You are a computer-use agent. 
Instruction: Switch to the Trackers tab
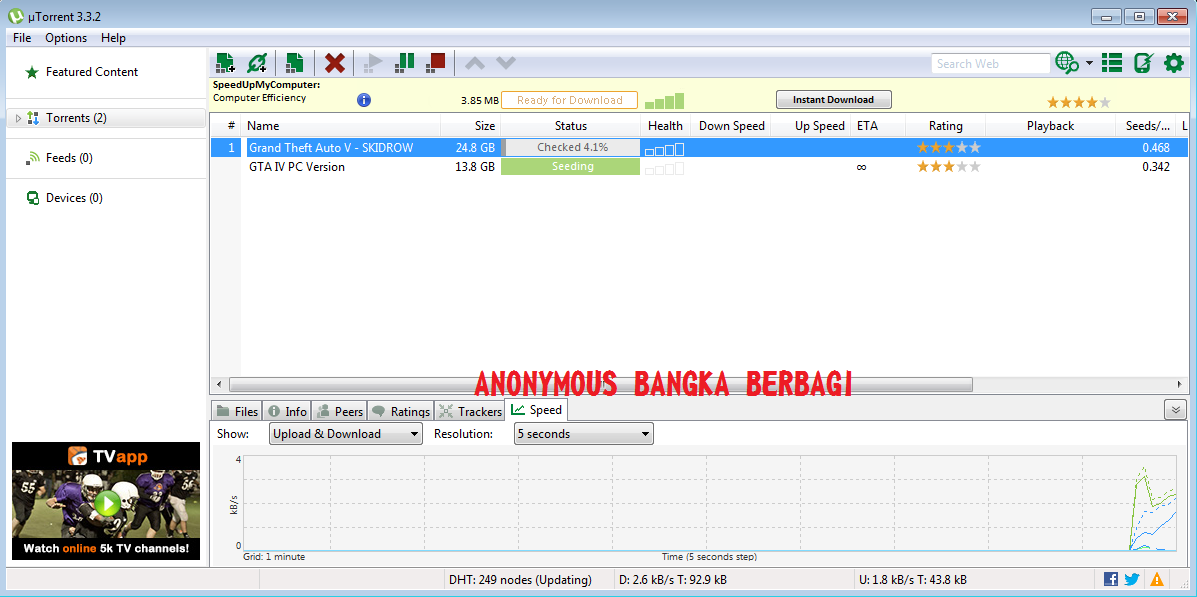pos(469,411)
